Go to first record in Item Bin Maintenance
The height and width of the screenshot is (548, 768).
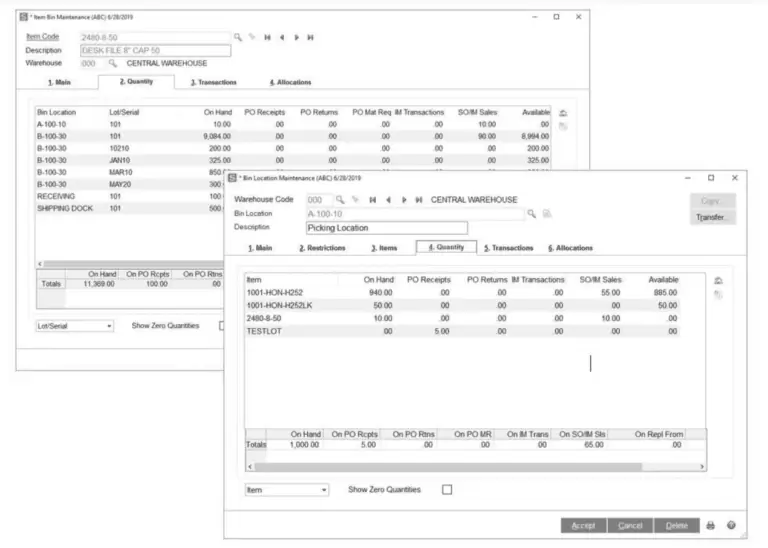click(x=266, y=36)
